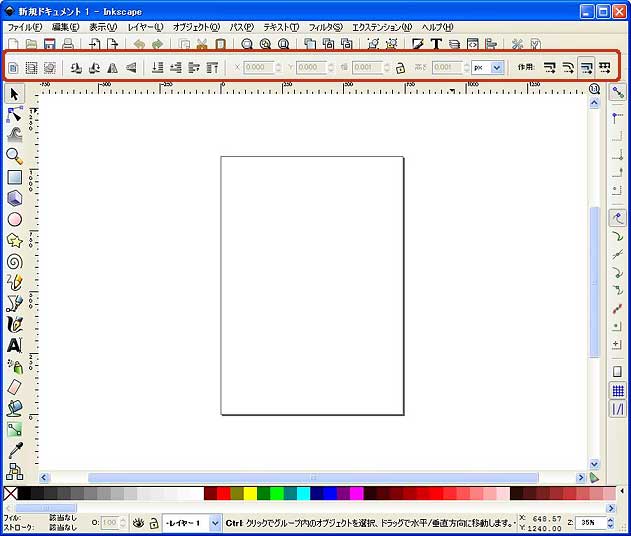Click the X coordinate spinner arrows
The height and width of the screenshot is (536, 631).
click(x=278, y=67)
